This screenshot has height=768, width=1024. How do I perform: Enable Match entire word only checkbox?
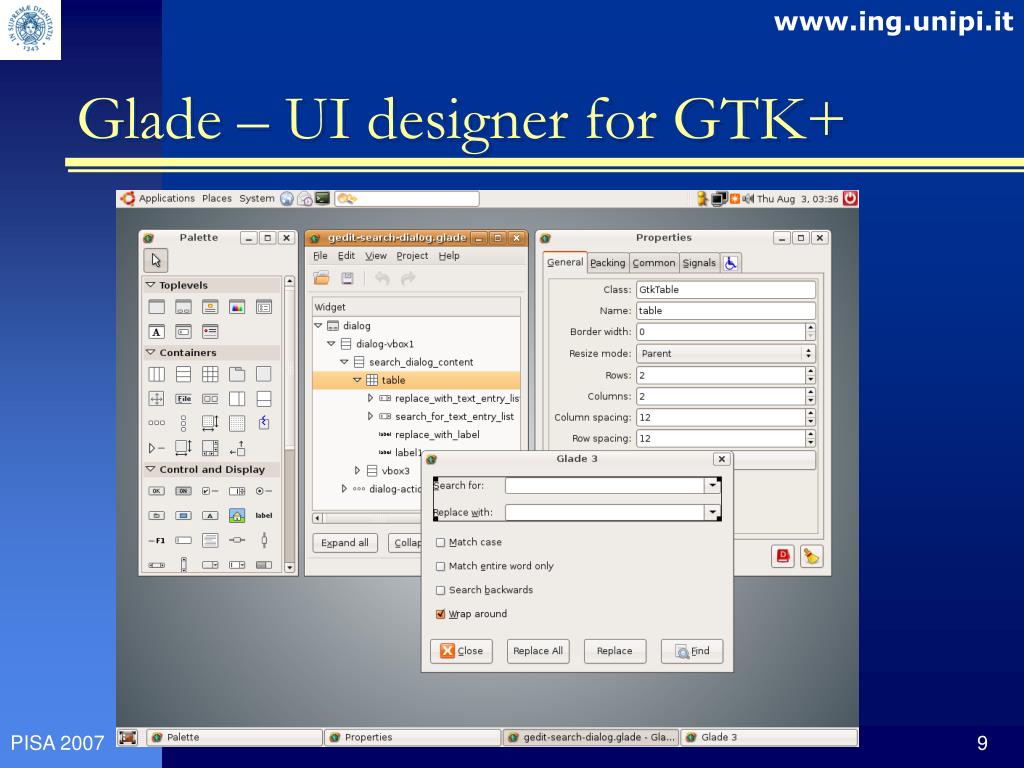(x=440, y=567)
